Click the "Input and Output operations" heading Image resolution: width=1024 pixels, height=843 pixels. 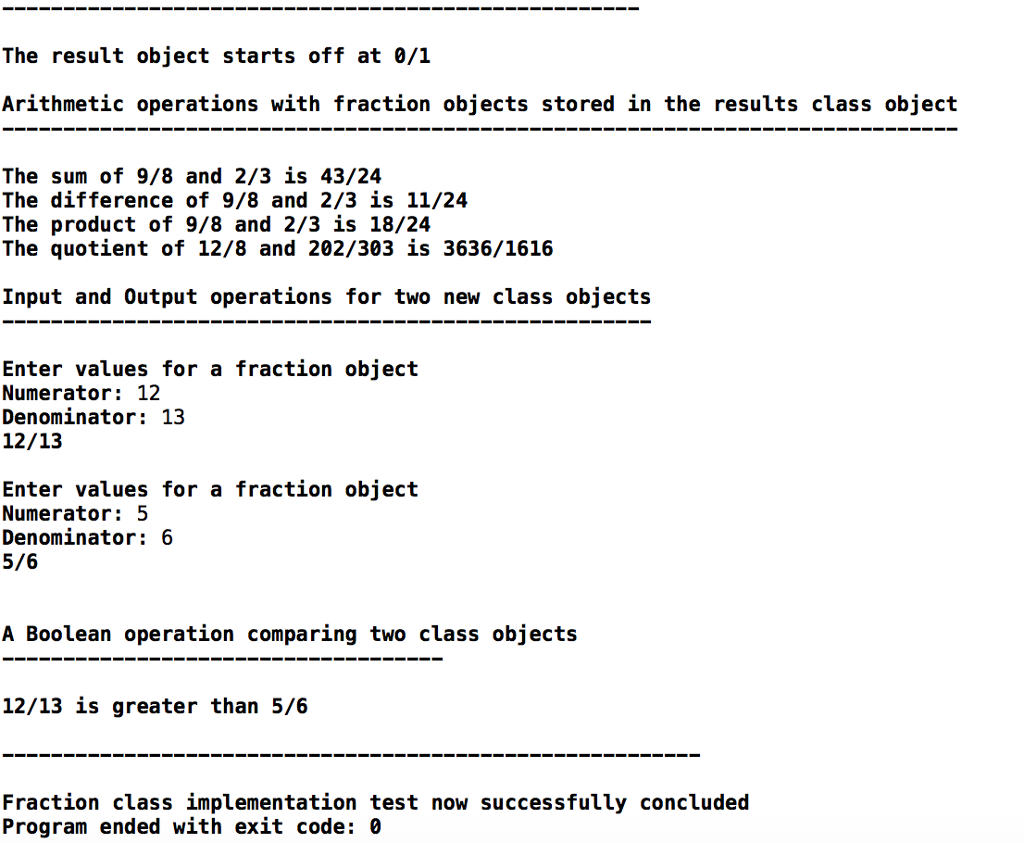(x=326, y=297)
